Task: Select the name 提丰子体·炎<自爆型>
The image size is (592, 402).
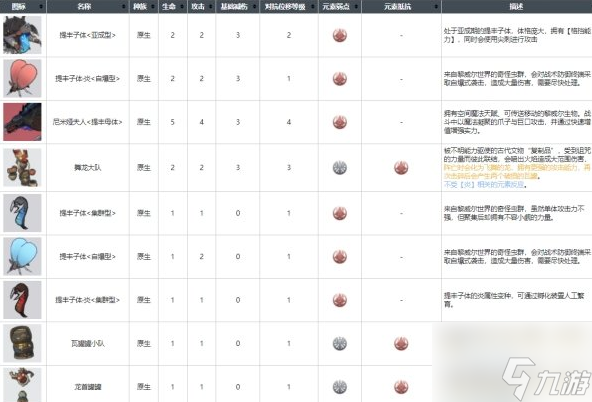Action: pyautogui.click(x=88, y=79)
